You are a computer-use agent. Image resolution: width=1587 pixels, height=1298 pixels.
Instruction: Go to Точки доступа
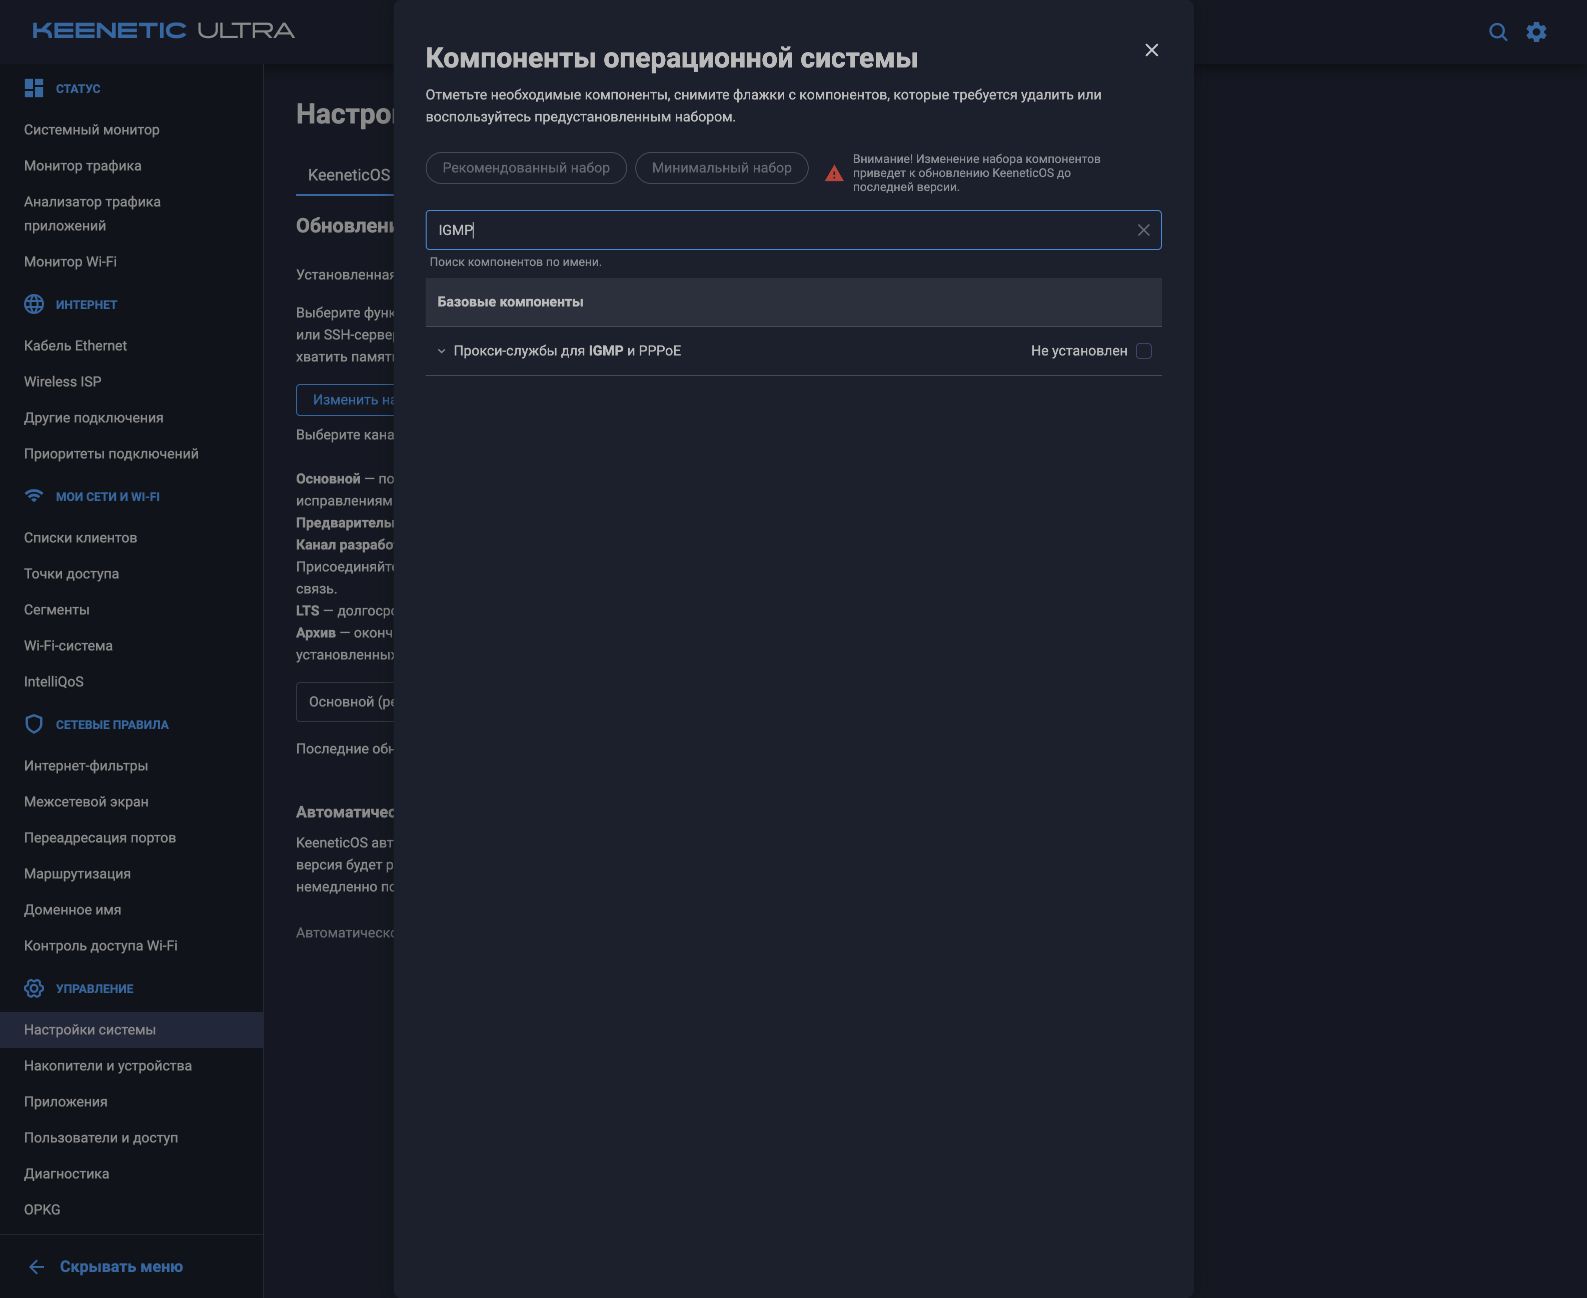pyautogui.click(x=72, y=574)
